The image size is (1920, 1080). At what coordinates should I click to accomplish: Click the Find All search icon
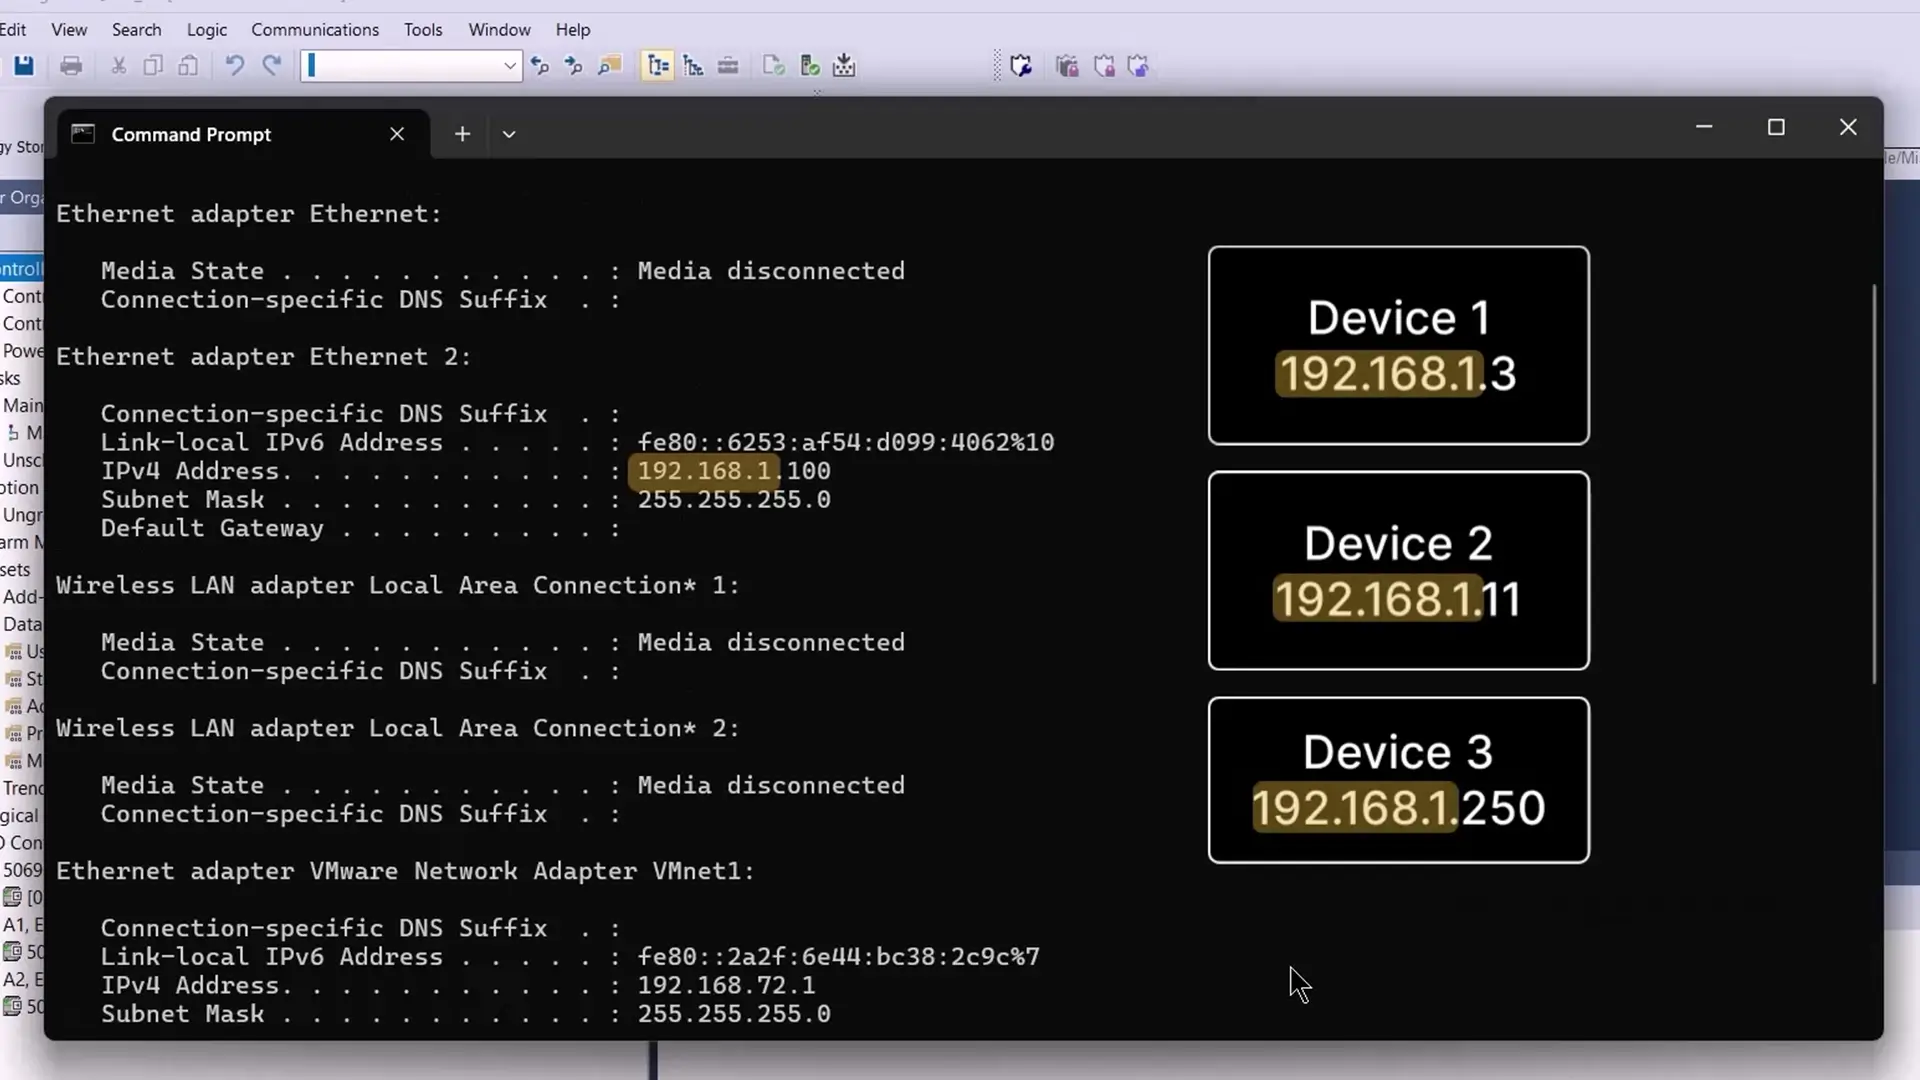tap(609, 66)
